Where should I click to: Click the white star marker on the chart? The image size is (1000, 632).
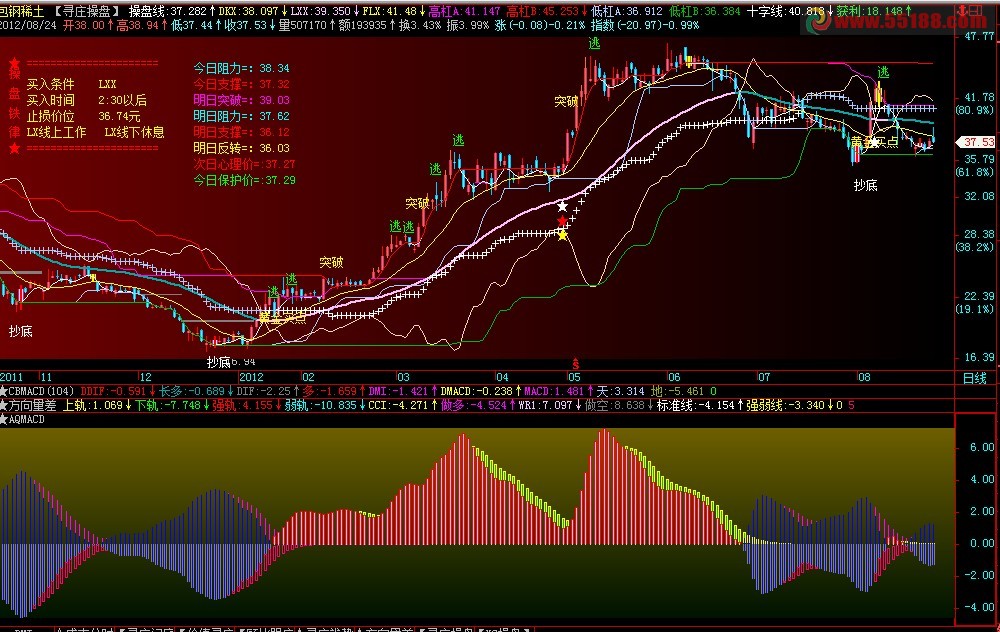tap(562, 207)
